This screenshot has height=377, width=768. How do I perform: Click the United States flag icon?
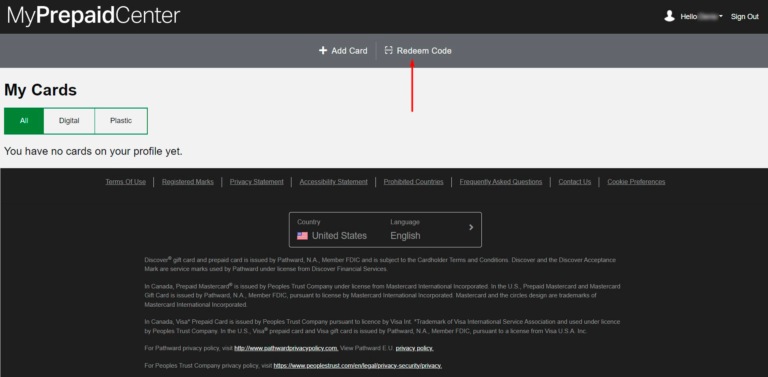[x=302, y=236]
